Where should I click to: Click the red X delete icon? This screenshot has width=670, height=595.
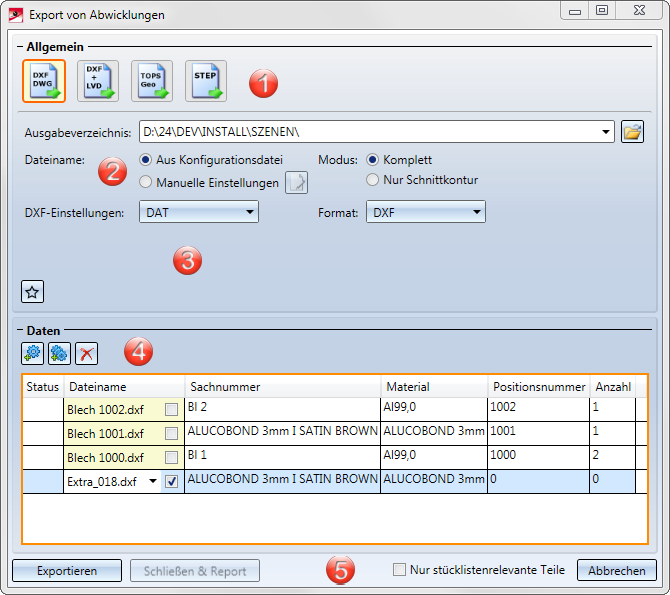pos(87,353)
